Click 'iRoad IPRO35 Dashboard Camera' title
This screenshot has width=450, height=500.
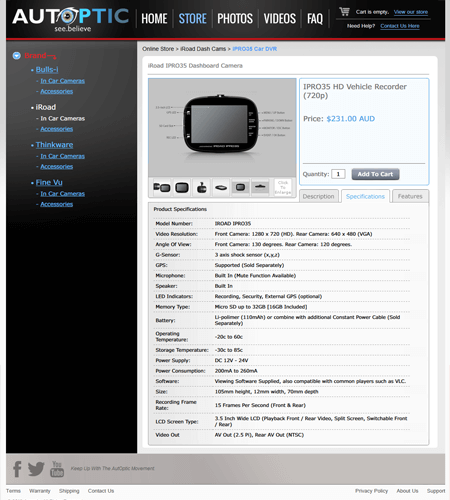click(195, 66)
